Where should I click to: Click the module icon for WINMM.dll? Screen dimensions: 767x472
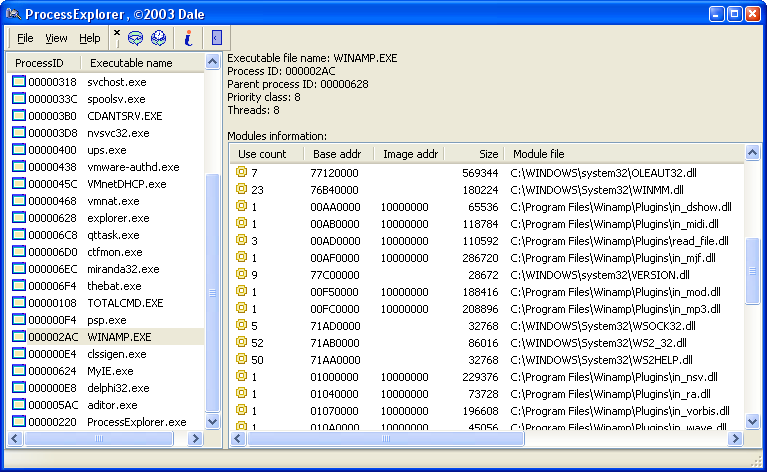tap(241, 189)
